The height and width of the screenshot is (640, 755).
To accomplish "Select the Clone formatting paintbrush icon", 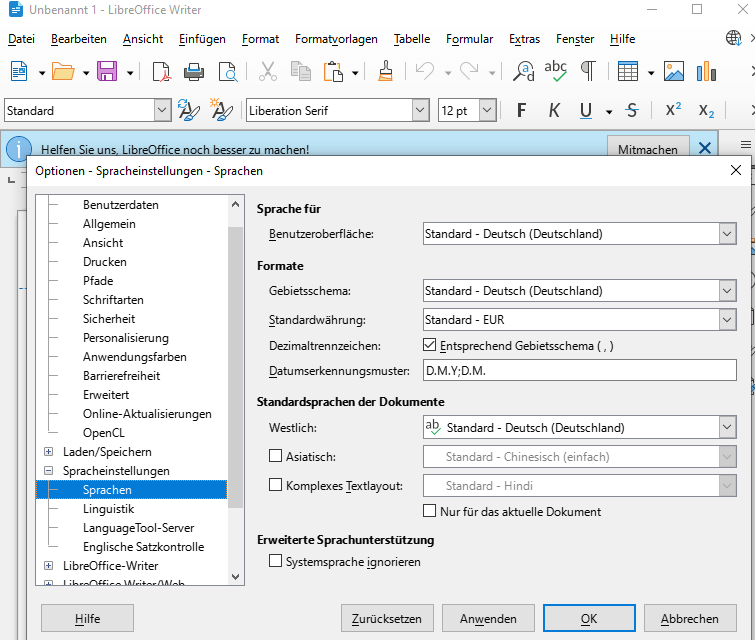I will coord(385,71).
